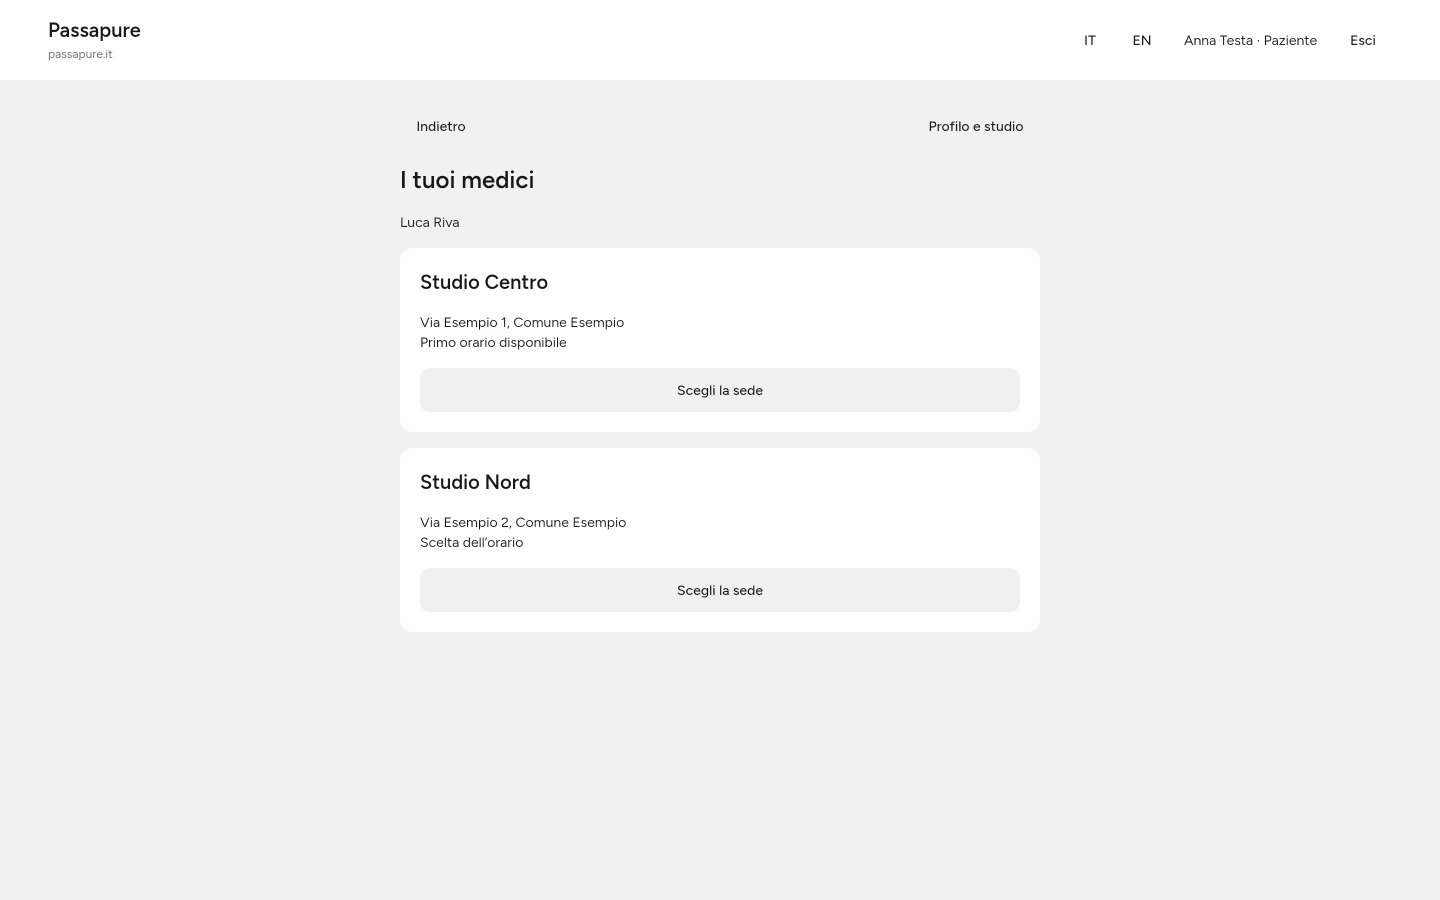
Task: Go back with Indietro
Action: point(441,126)
